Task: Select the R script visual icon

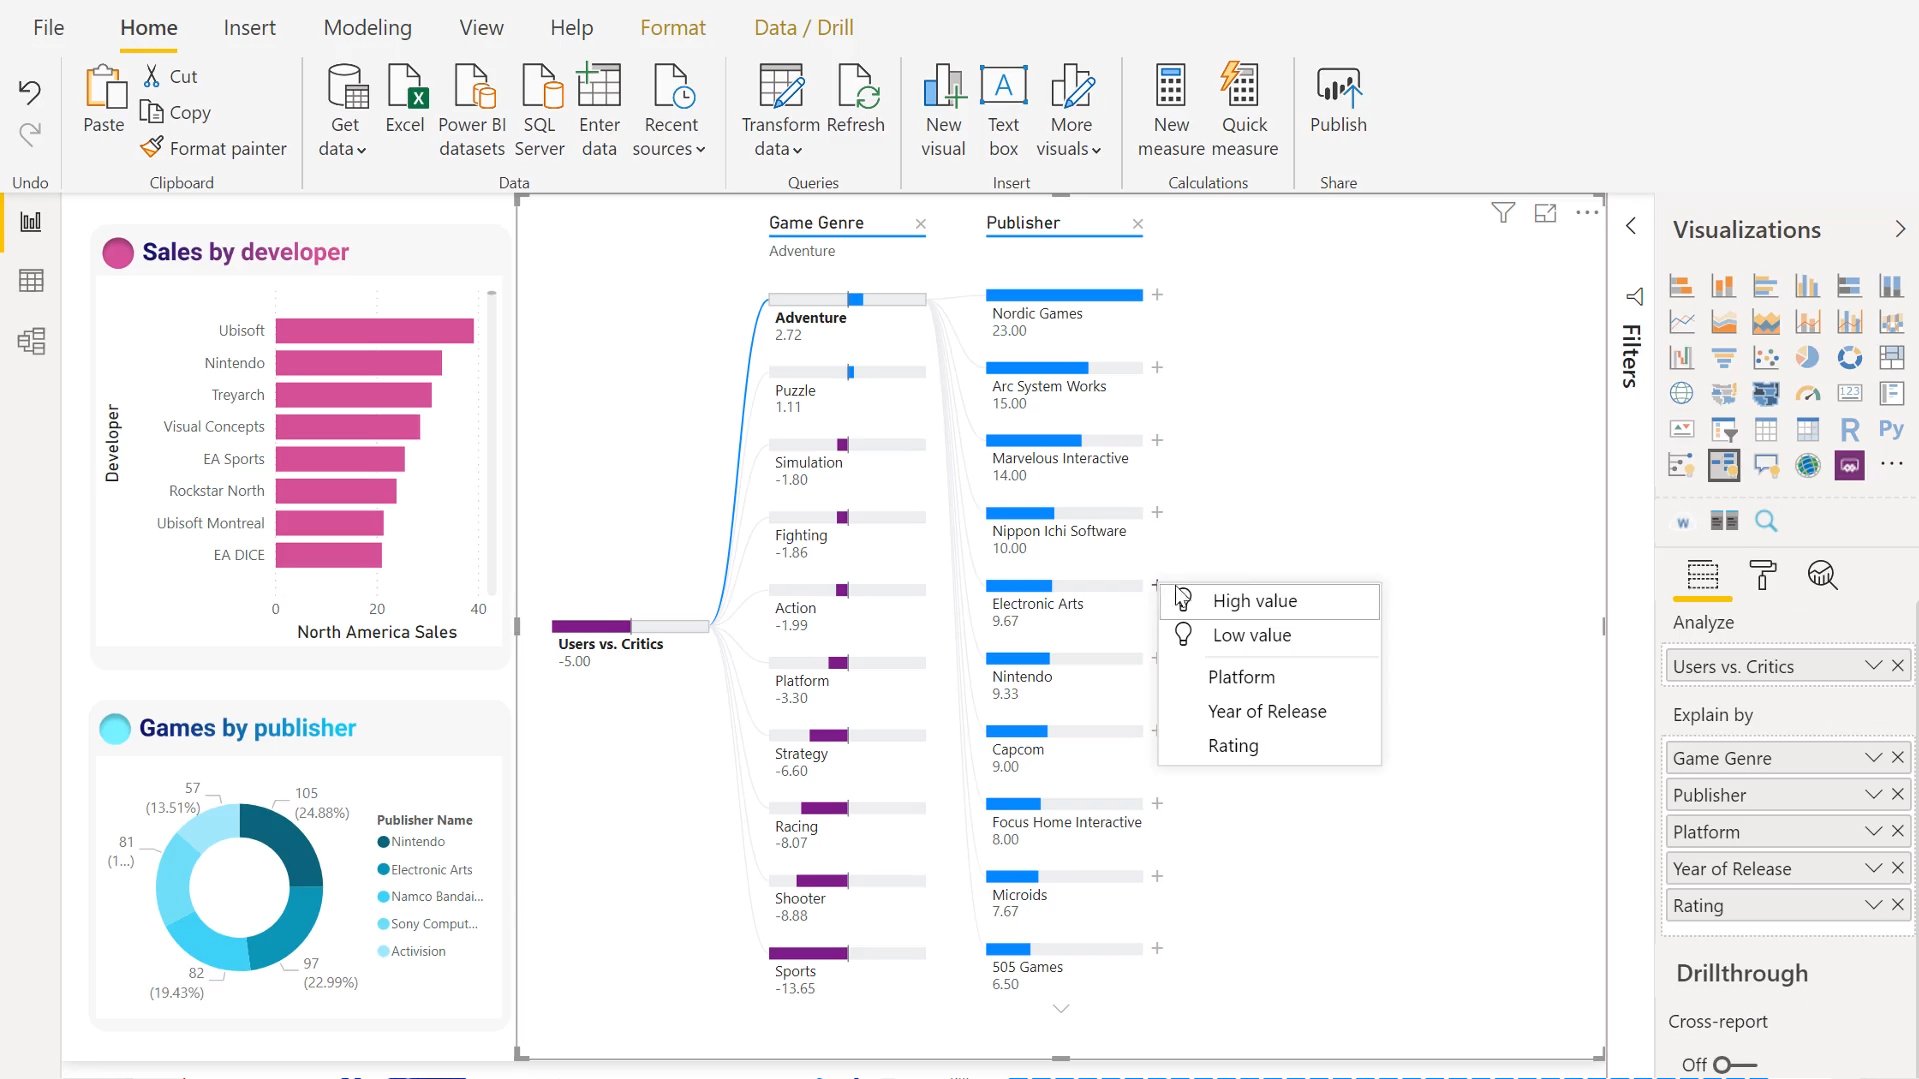Action: click(1849, 430)
